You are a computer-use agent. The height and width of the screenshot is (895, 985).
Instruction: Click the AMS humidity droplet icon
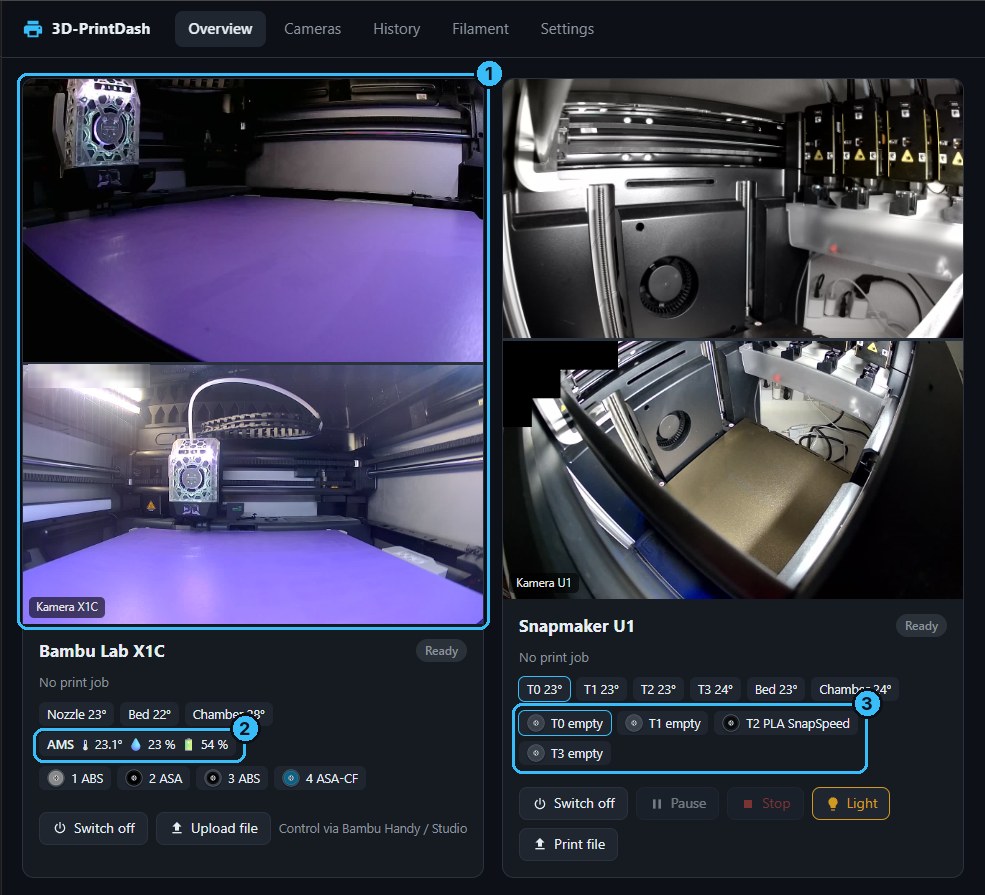coord(136,745)
